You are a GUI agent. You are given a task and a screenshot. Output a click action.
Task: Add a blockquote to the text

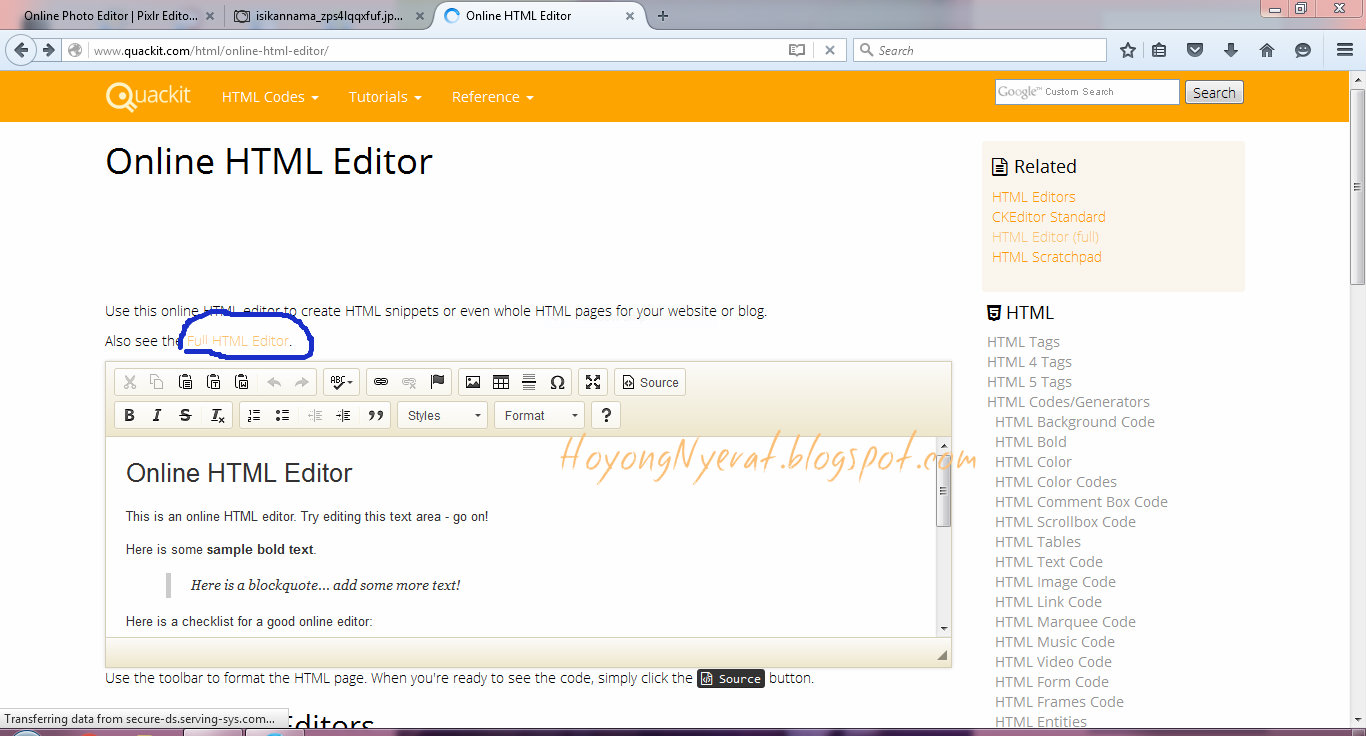click(376, 414)
